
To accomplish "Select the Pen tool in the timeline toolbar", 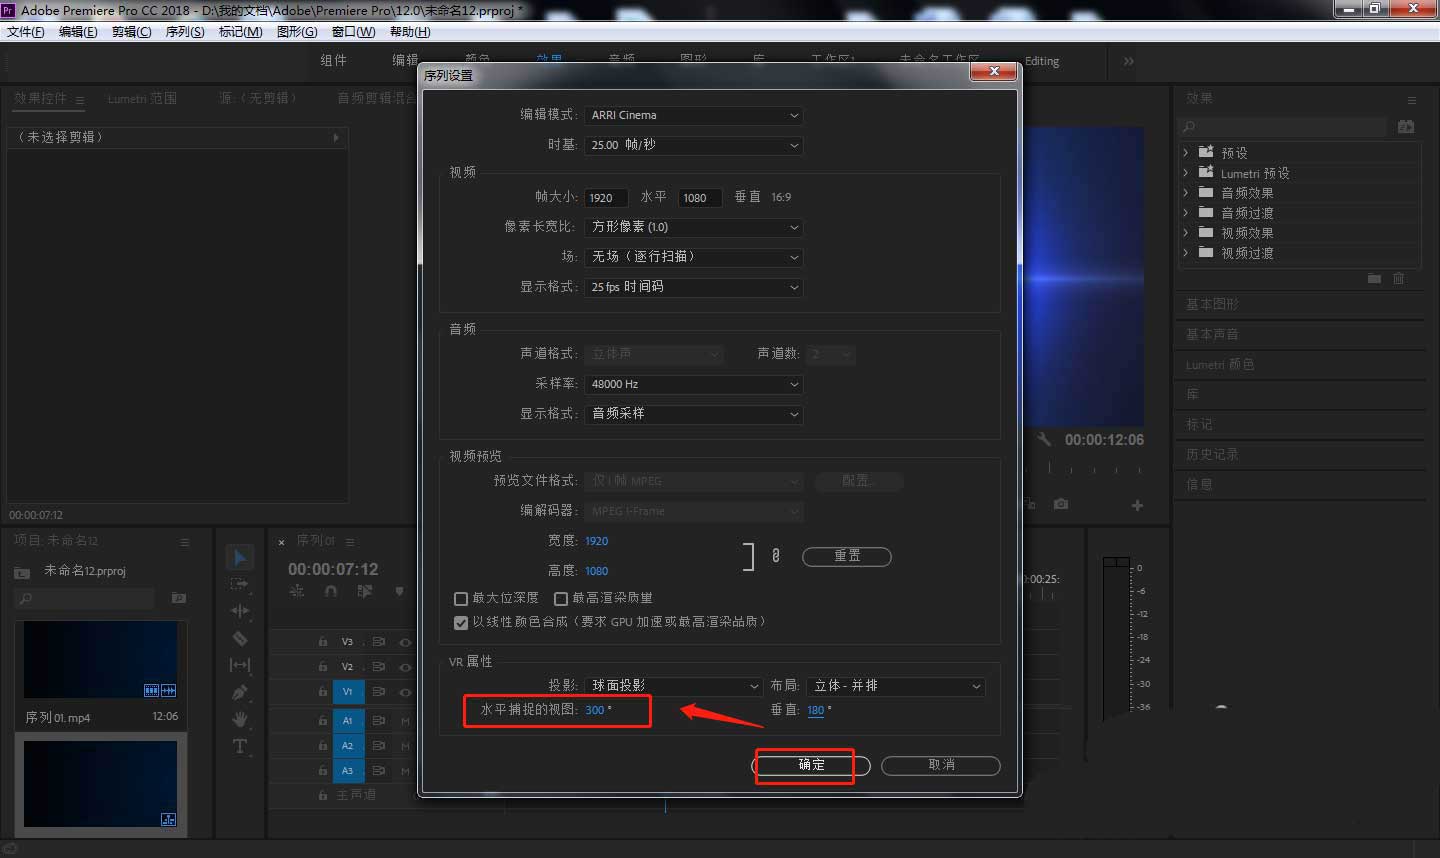I will [240, 691].
